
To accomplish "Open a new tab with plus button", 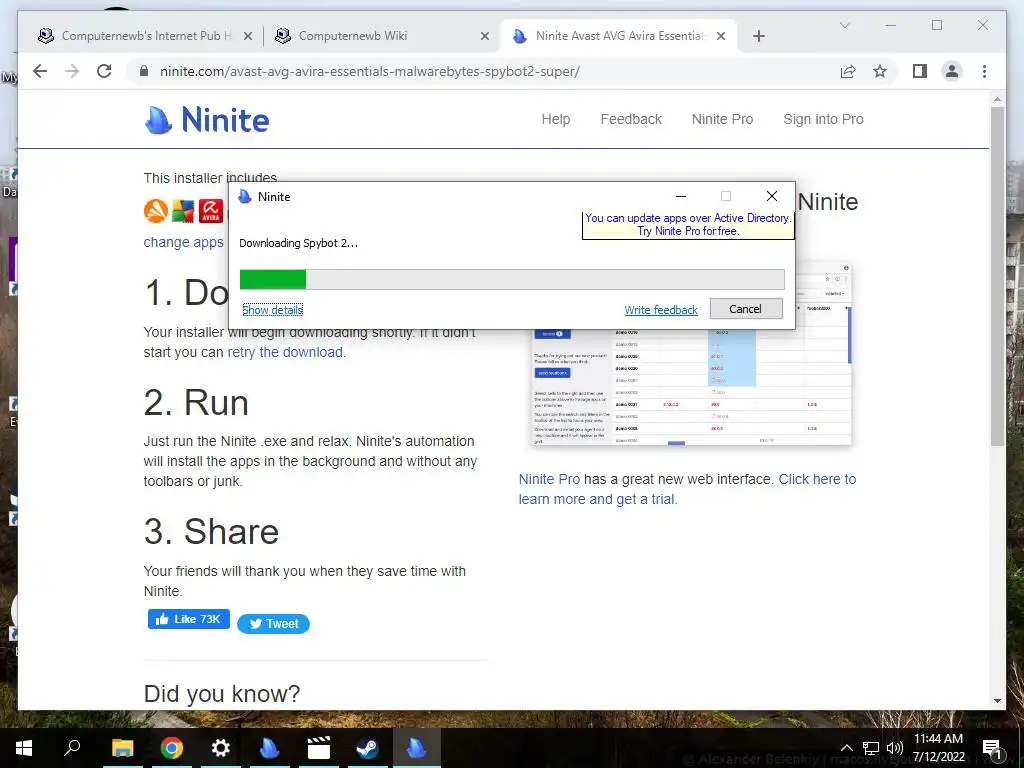I will (x=758, y=36).
